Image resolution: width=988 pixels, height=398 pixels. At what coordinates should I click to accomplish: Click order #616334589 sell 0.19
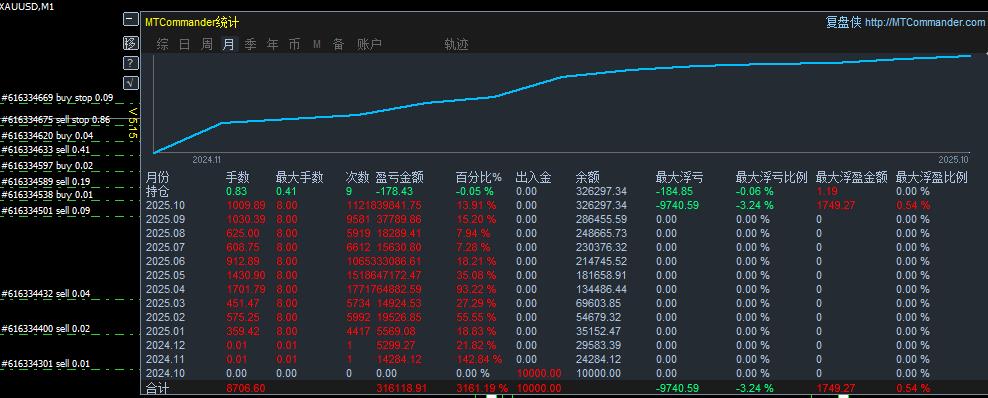(x=46, y=181)
